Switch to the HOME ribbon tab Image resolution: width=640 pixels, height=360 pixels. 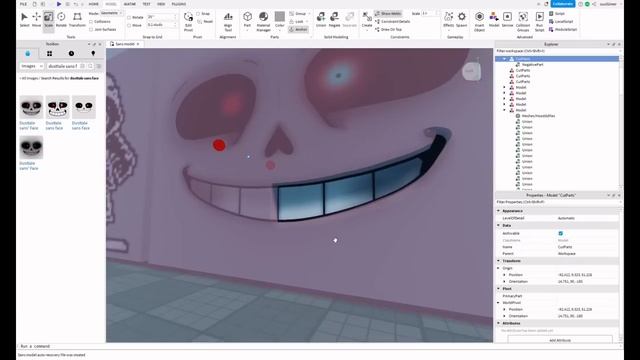[93, 4]
